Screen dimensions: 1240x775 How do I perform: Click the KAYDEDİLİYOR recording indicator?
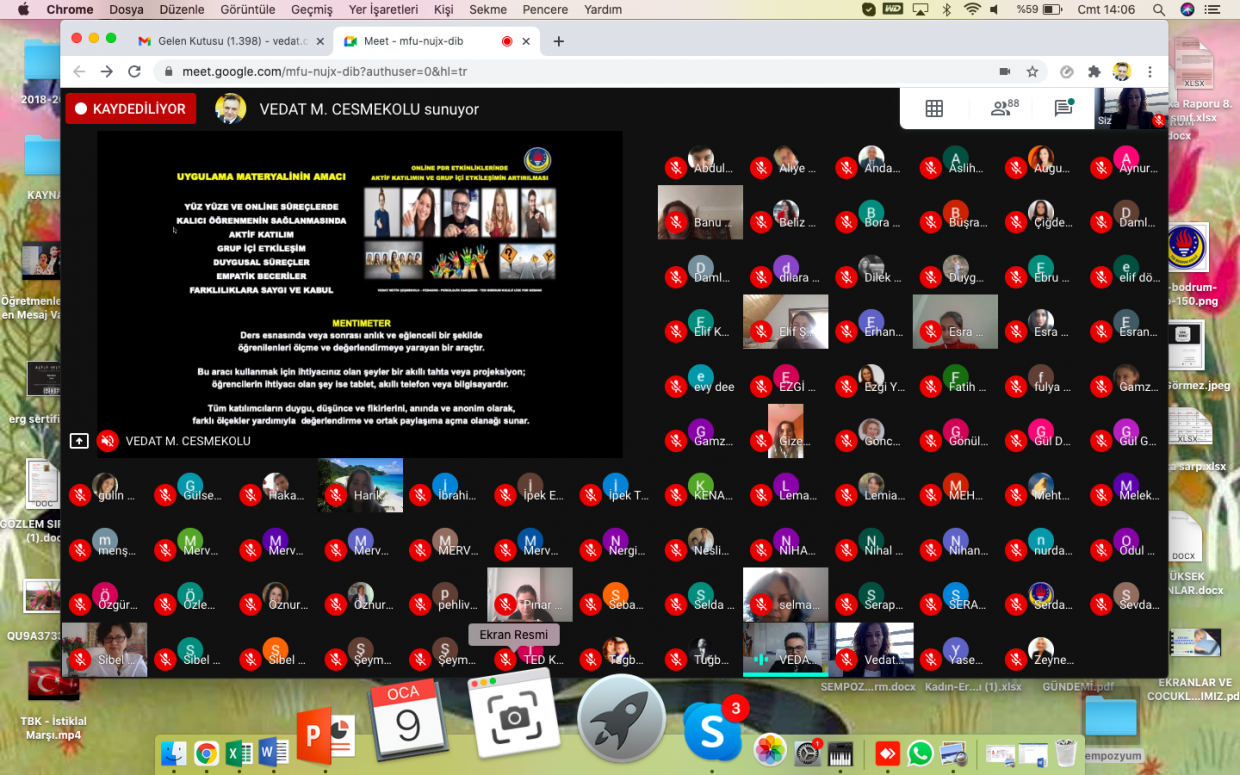tap(131, 109)
